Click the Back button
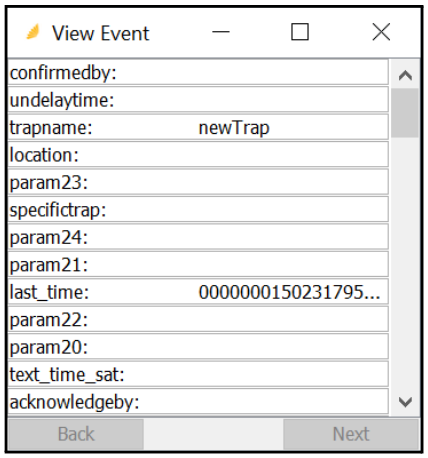The image size is (428, 458). (x=76, y=434)
